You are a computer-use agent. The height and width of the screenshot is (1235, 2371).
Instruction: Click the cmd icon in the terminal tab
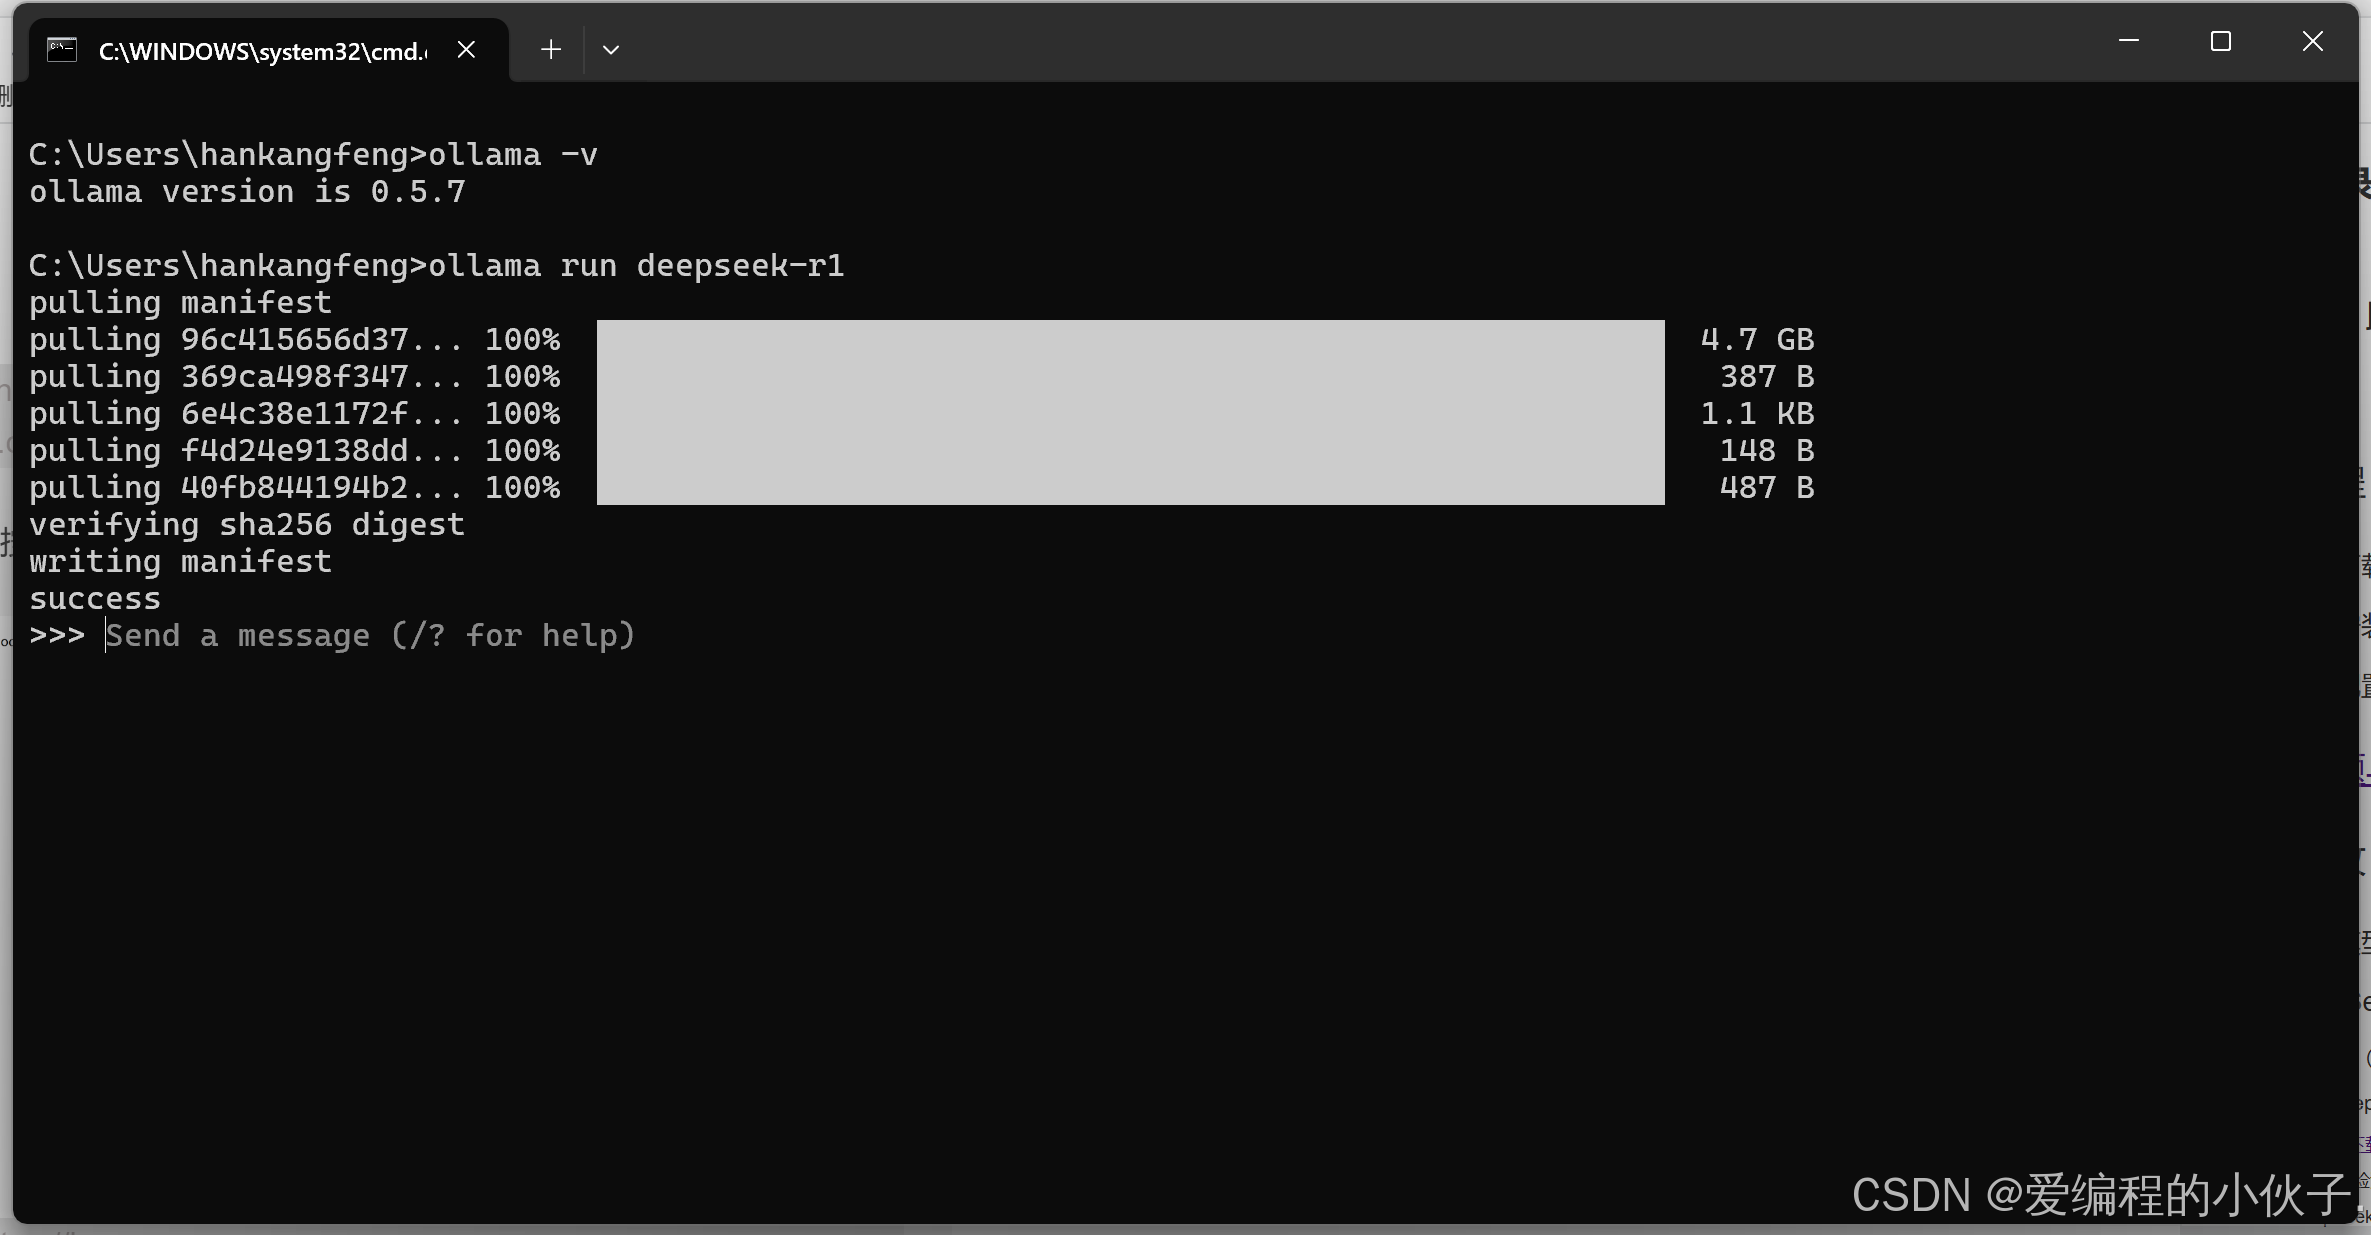click(x=62, y=50)
